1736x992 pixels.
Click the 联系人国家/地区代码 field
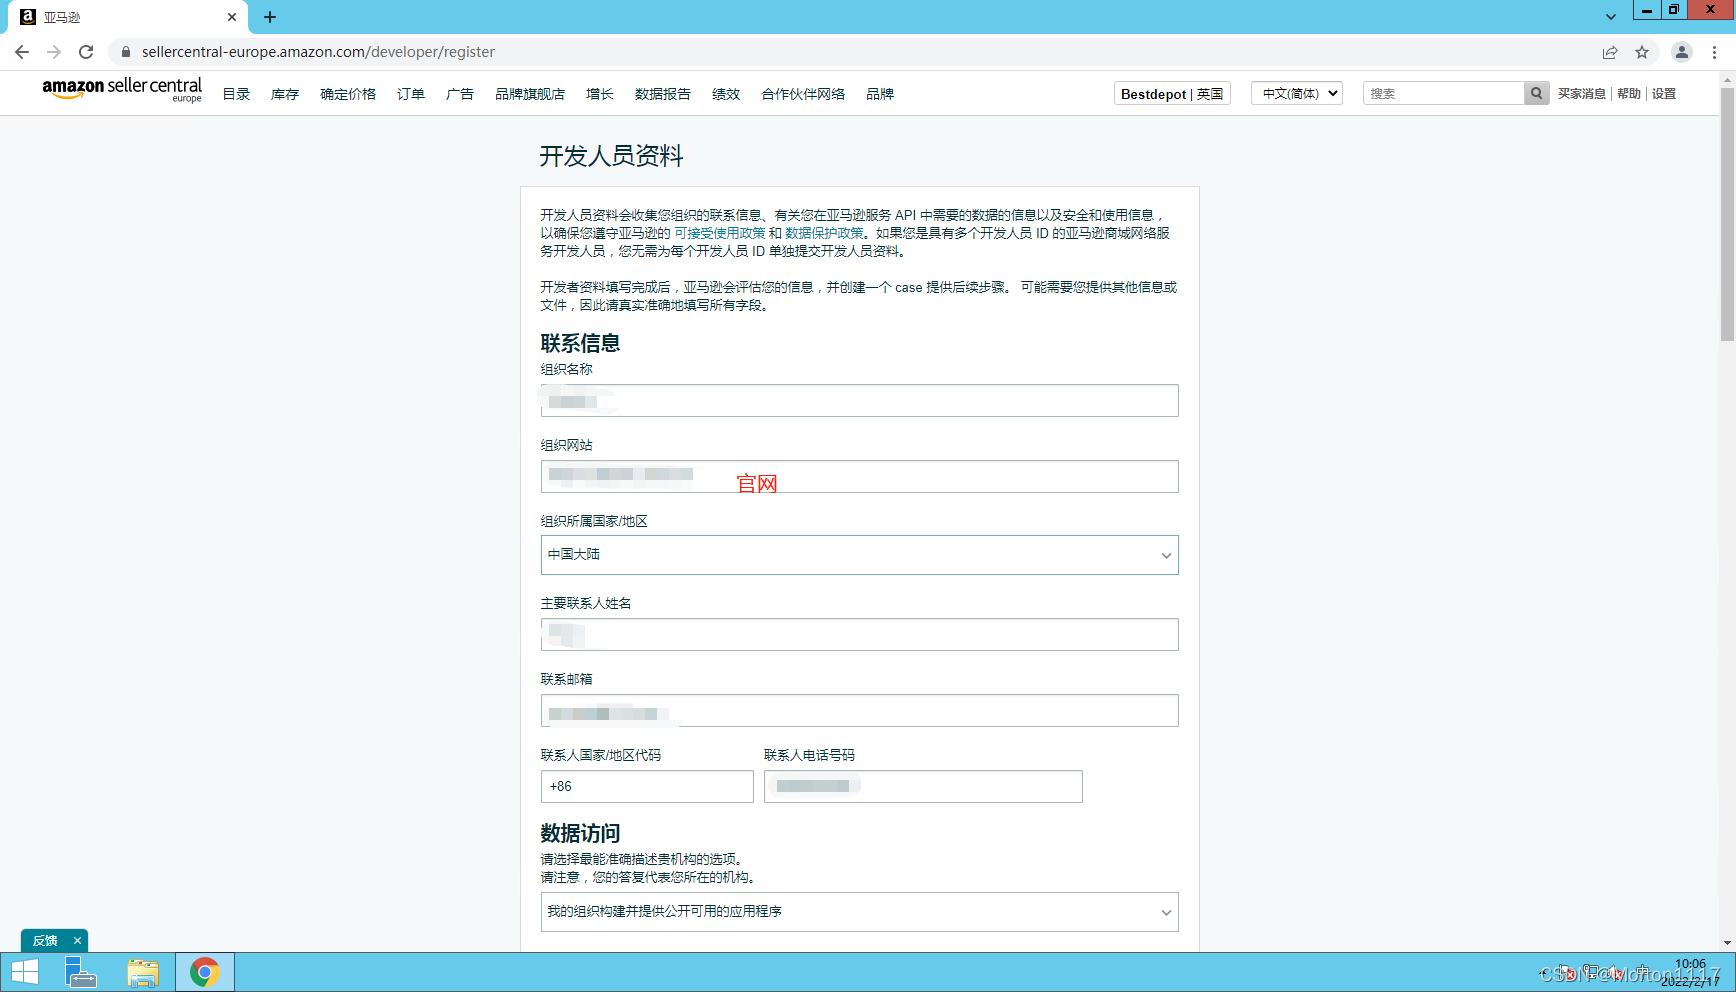pos(647,787)
